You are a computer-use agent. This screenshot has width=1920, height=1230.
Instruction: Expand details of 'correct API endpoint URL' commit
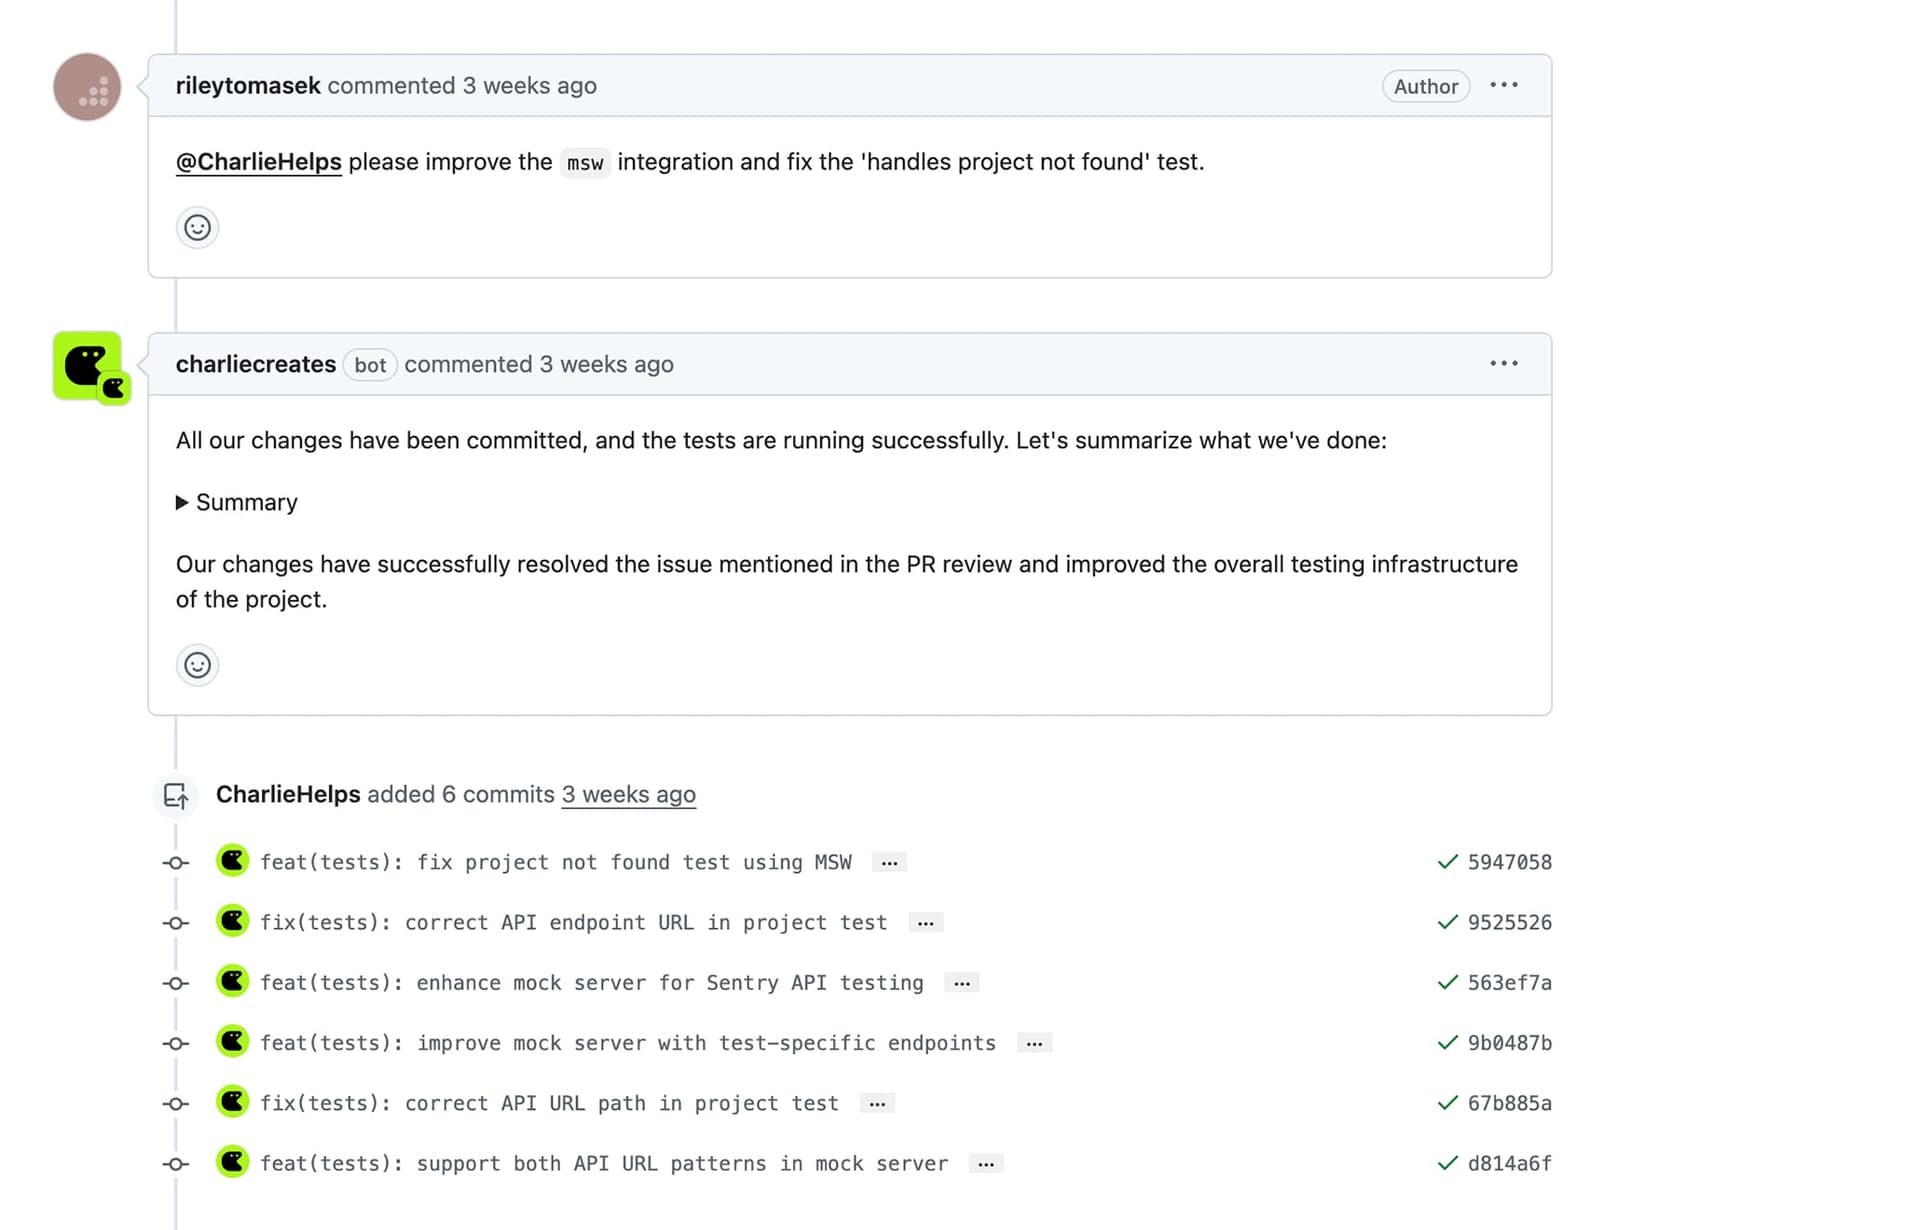click(x=925, y=923)
